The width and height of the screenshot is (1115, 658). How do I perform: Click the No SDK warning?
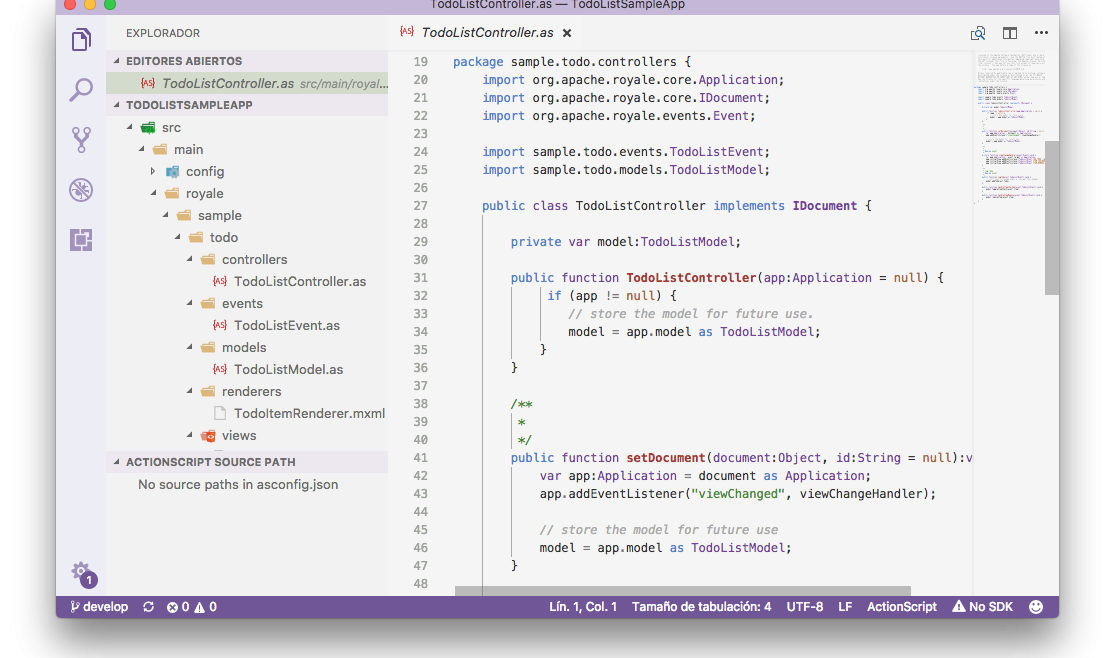(x=982, y=607)
